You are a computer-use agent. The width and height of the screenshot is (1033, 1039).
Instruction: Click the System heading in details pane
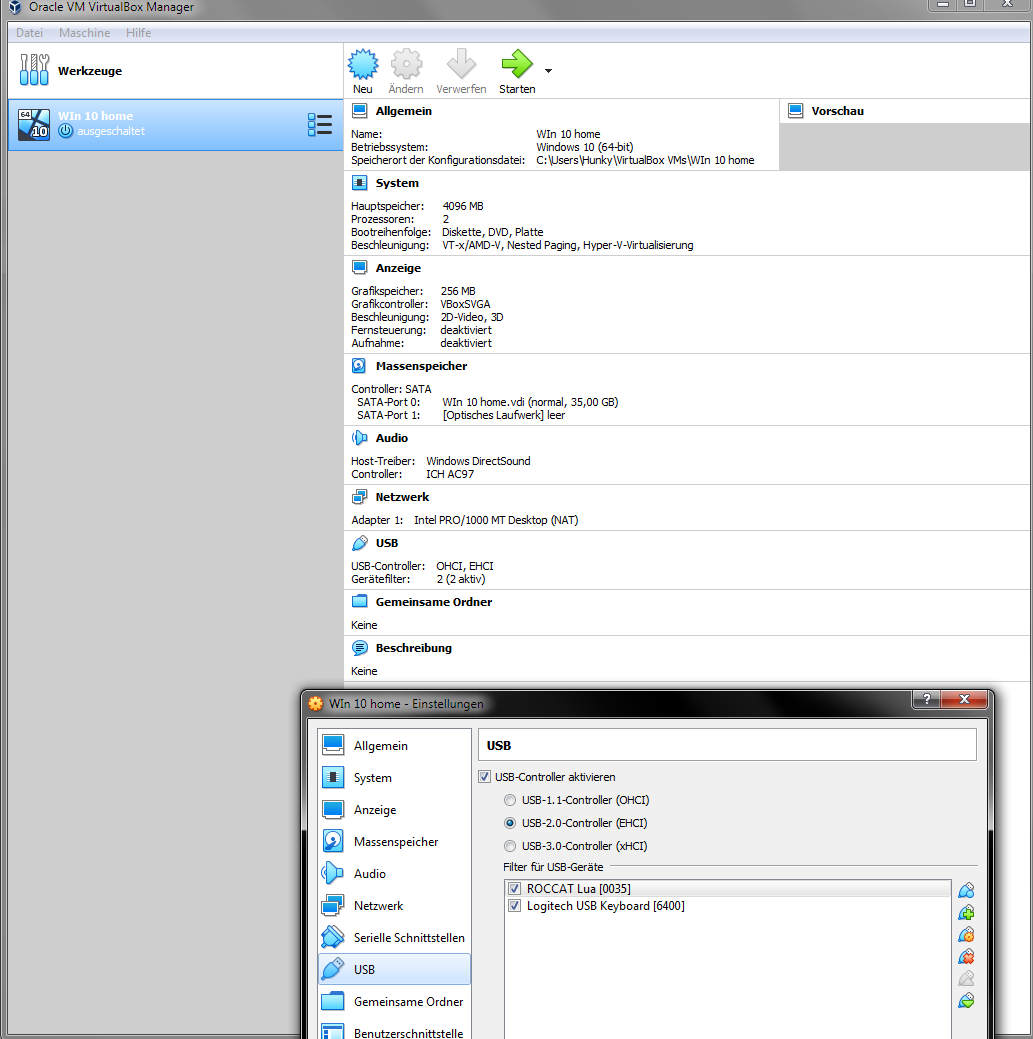point(397,183)
